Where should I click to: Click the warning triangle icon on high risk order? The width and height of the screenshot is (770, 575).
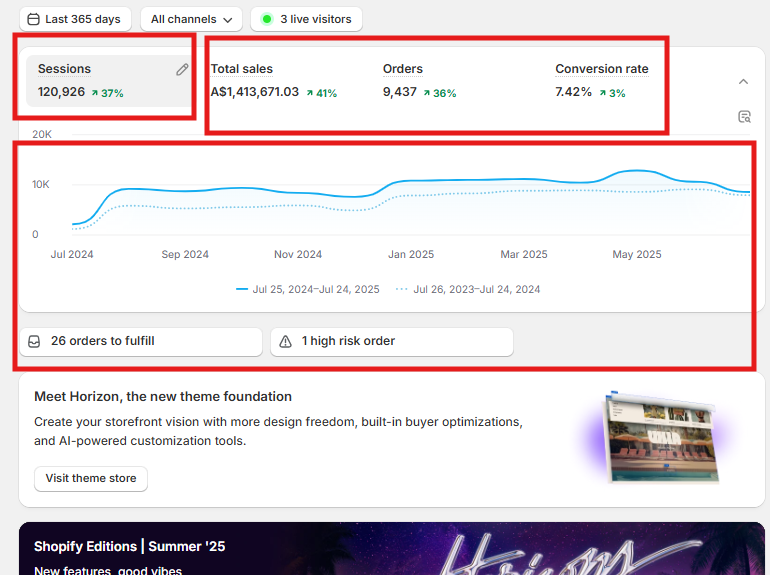pos(285,341)
